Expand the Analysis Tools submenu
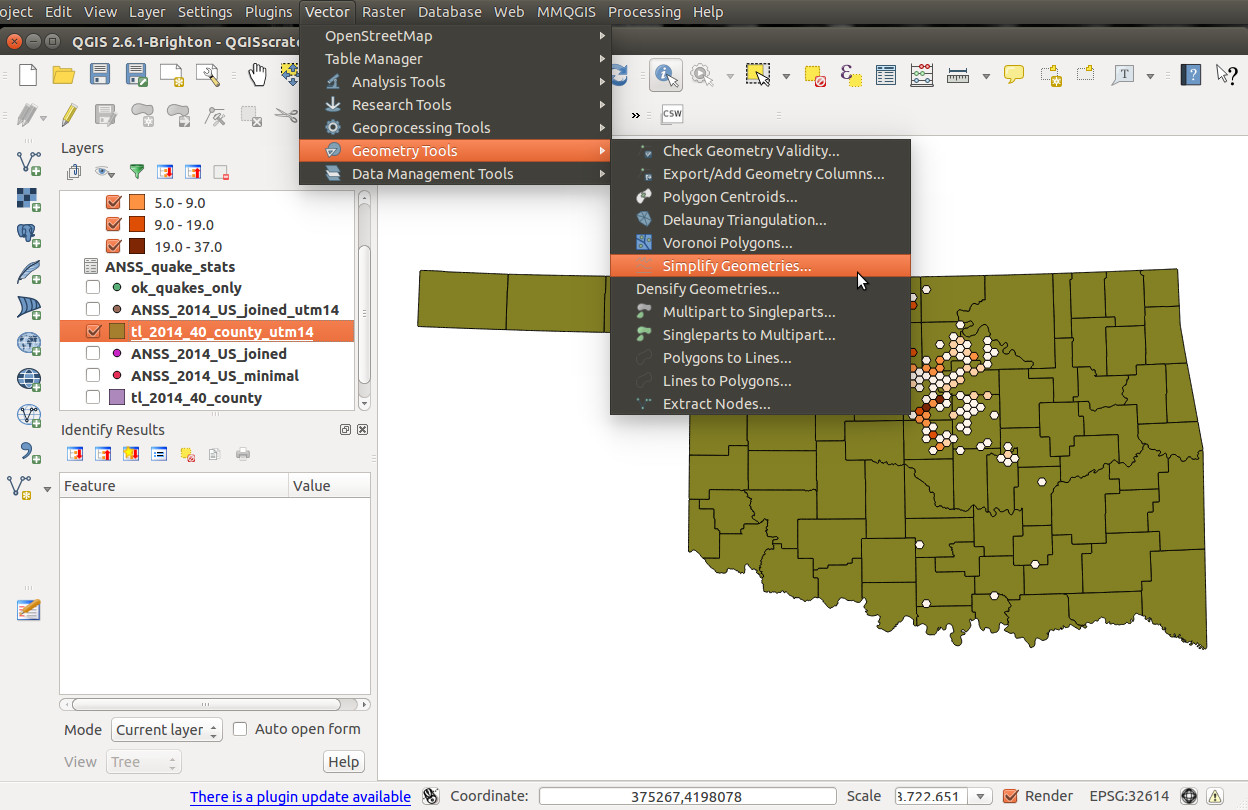Image resolution: width=1248 pixels, height=810 pixels. 455,82
